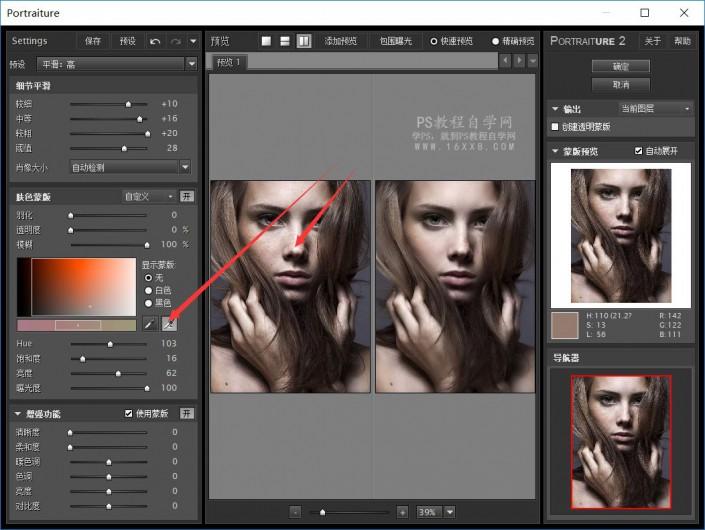Select the 预览 1 tab
Screen dimensions: 705x530
(x=229, y=62)
